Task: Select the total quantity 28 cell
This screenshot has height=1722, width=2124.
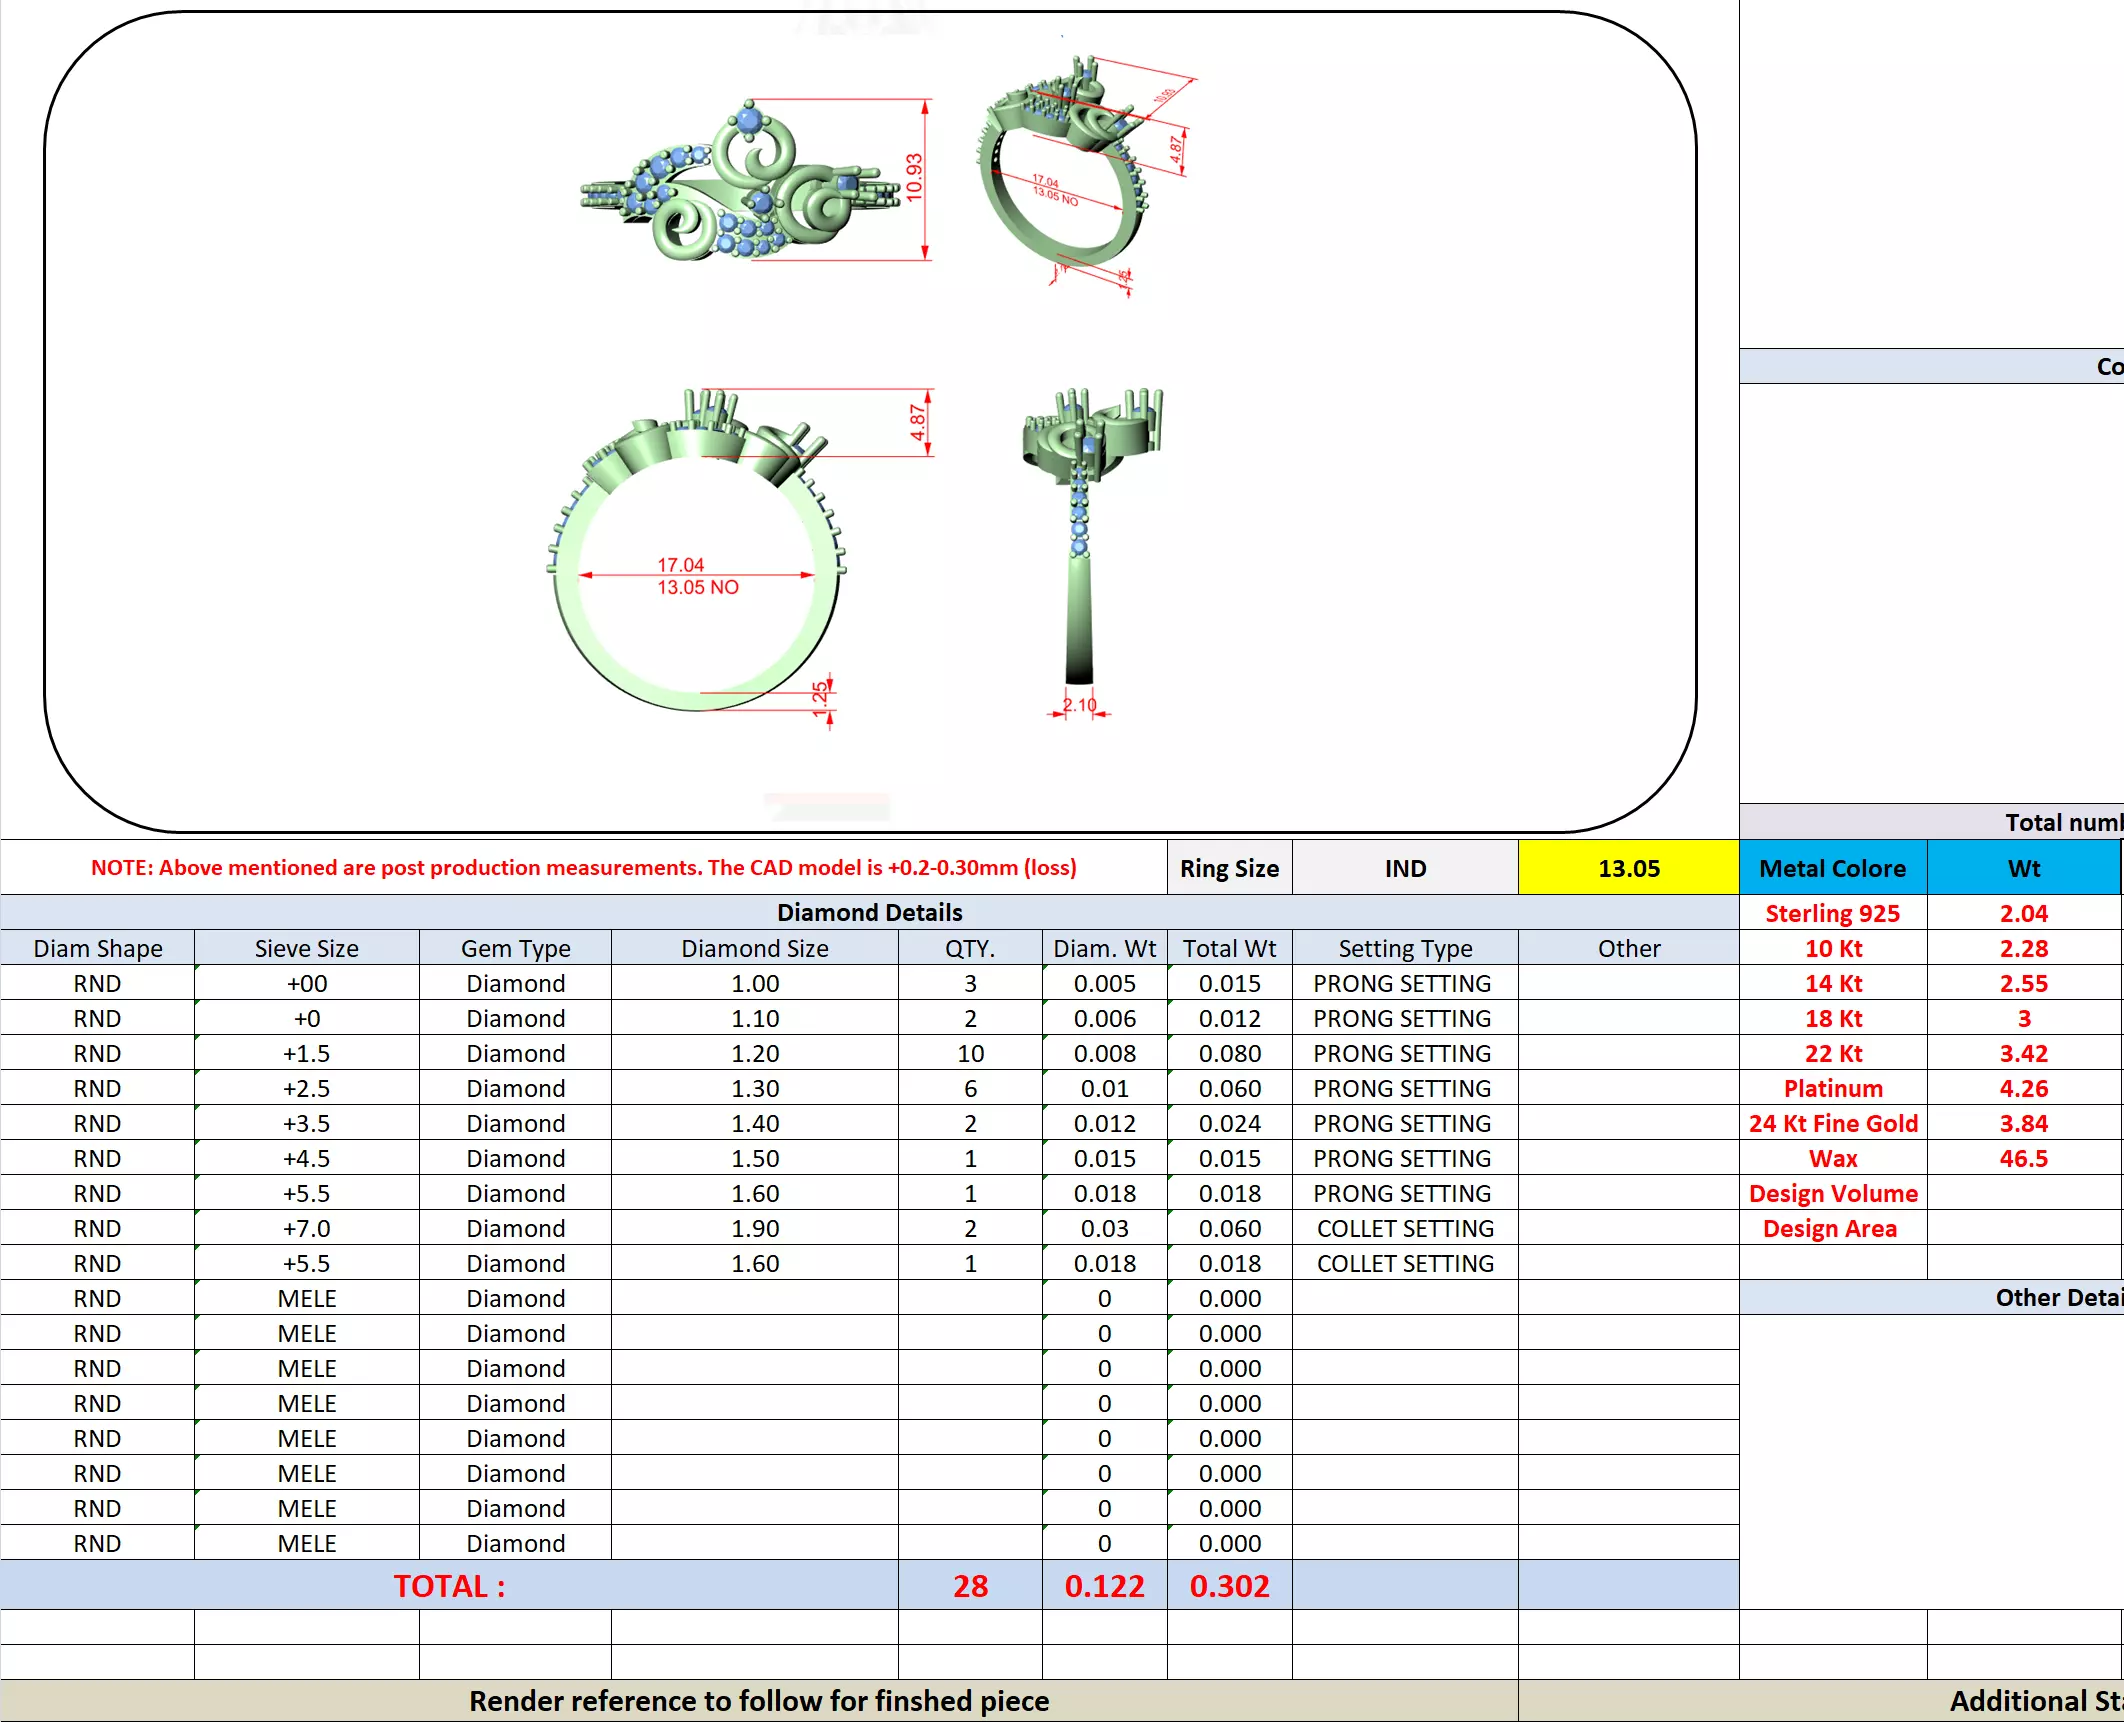Action: [970, 1586]
